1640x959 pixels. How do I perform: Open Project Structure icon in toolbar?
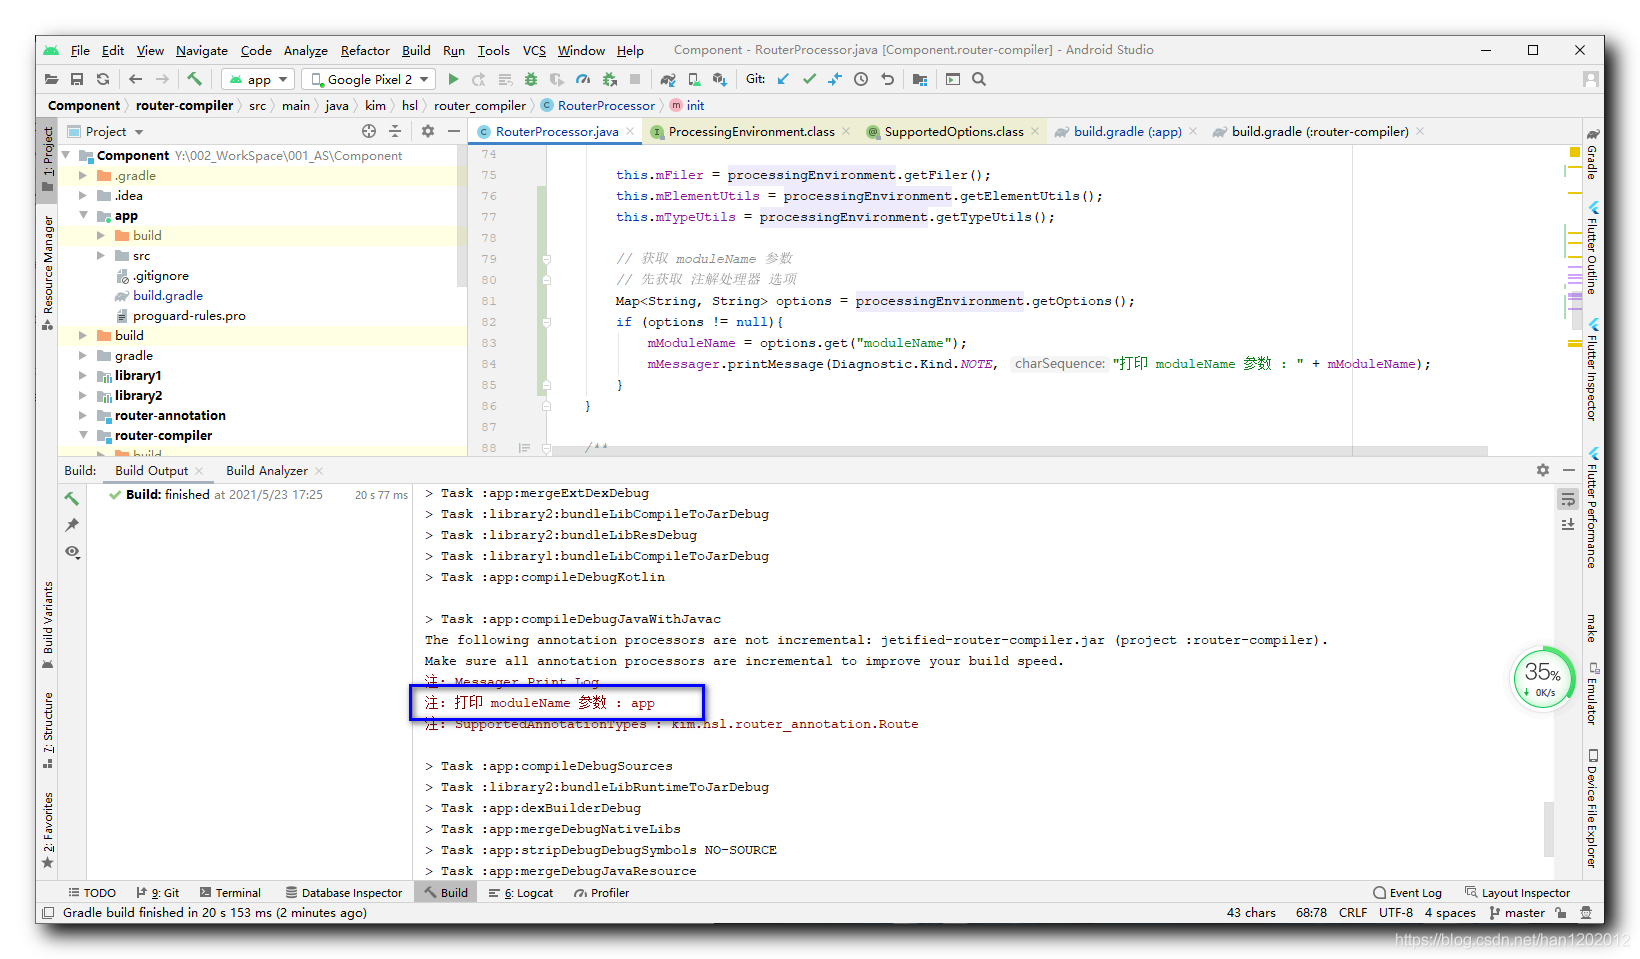pyautogui.click(x=920, y=79)
